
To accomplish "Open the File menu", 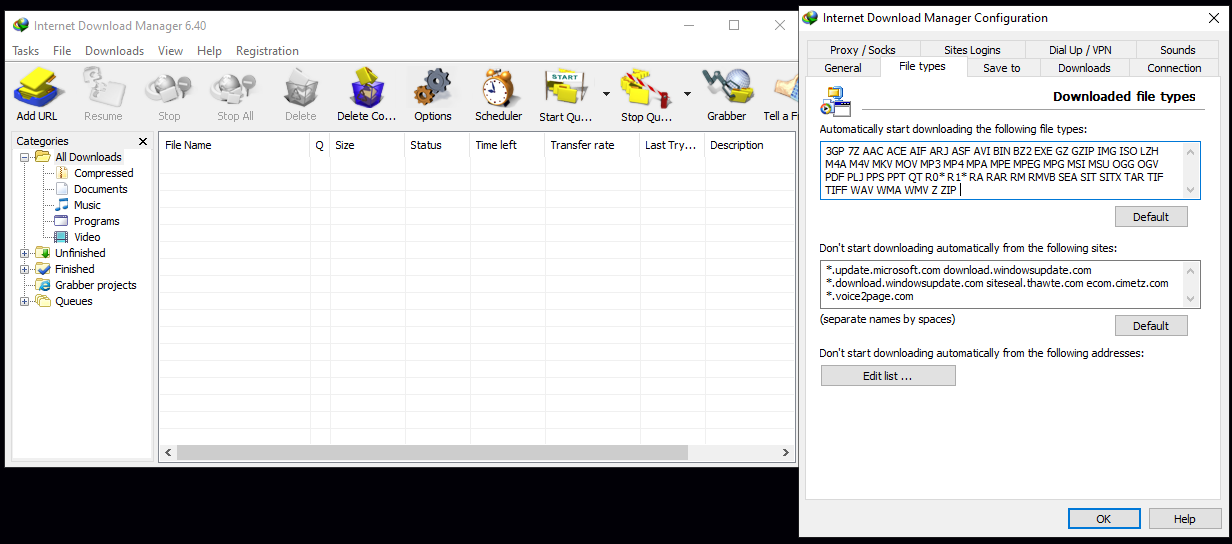I will (x=62, y=51).
